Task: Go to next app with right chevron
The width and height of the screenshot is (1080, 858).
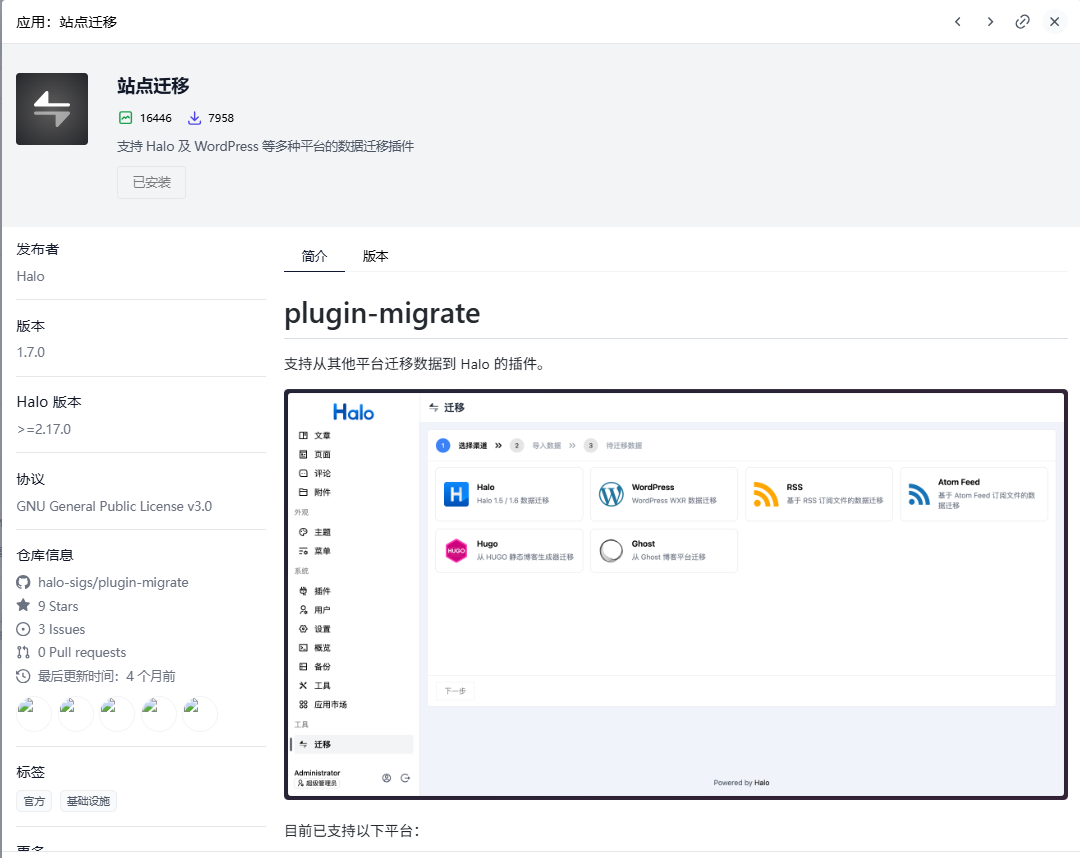Action: (990, 21)
